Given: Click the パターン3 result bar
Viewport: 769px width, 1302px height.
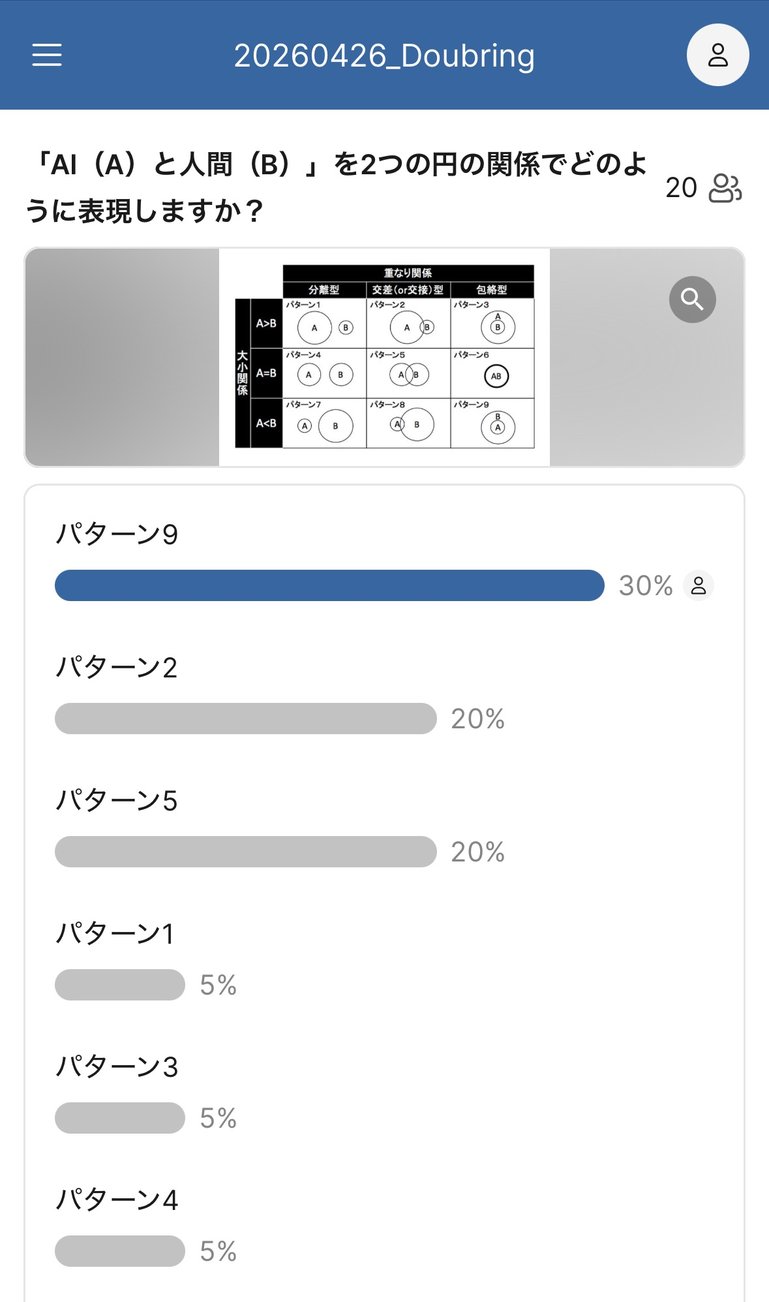Looking at the screenshot, I should tap(120, 1118).
